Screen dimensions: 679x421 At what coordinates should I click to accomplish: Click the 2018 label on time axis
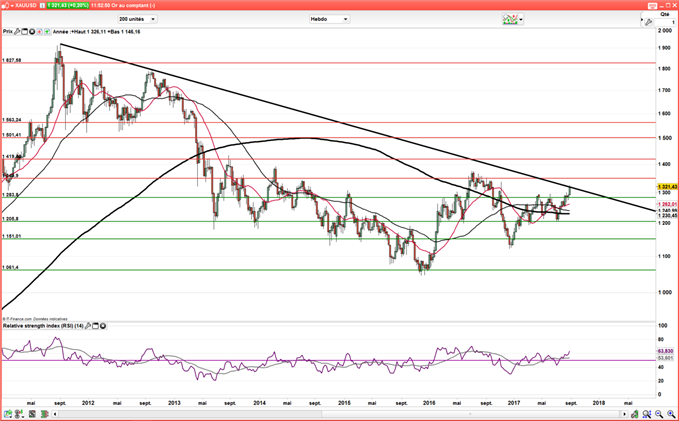[x=599, y=403]
